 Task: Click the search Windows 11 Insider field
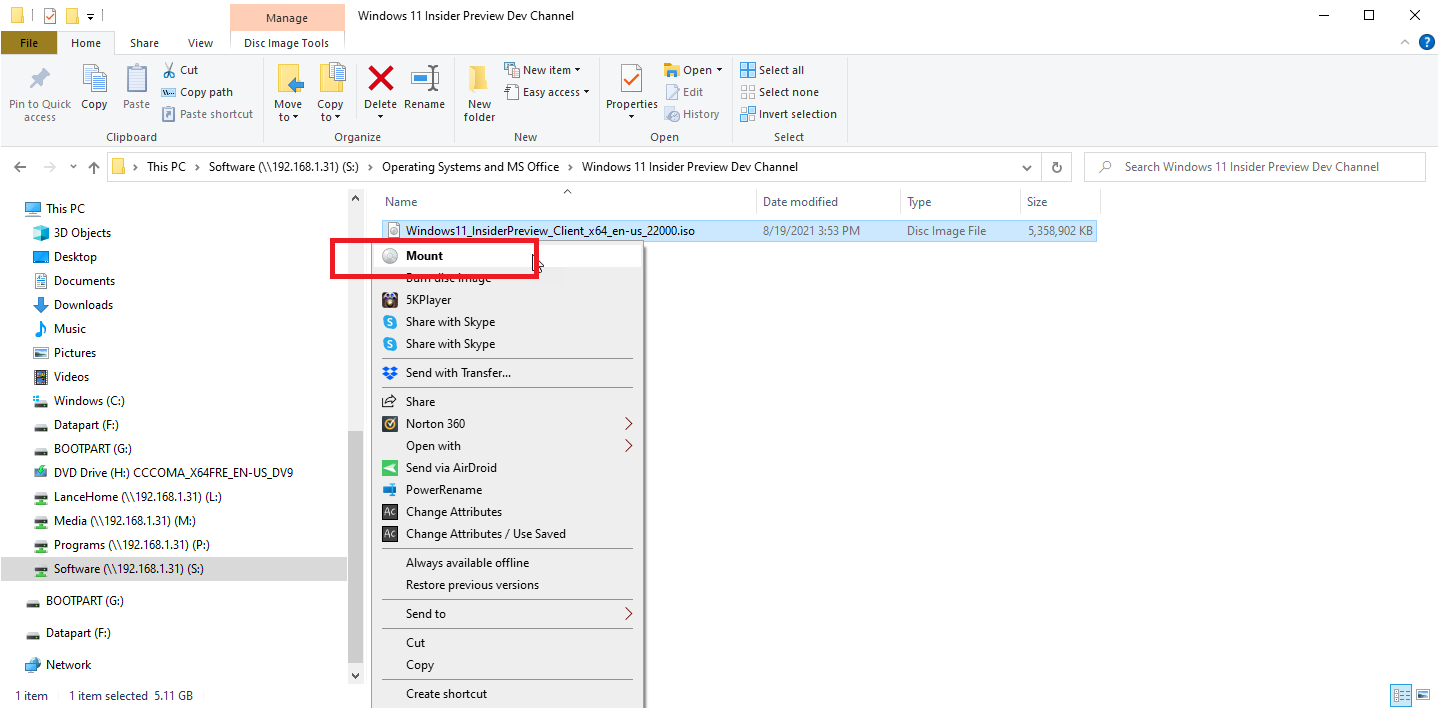[x=1254, y=167]
